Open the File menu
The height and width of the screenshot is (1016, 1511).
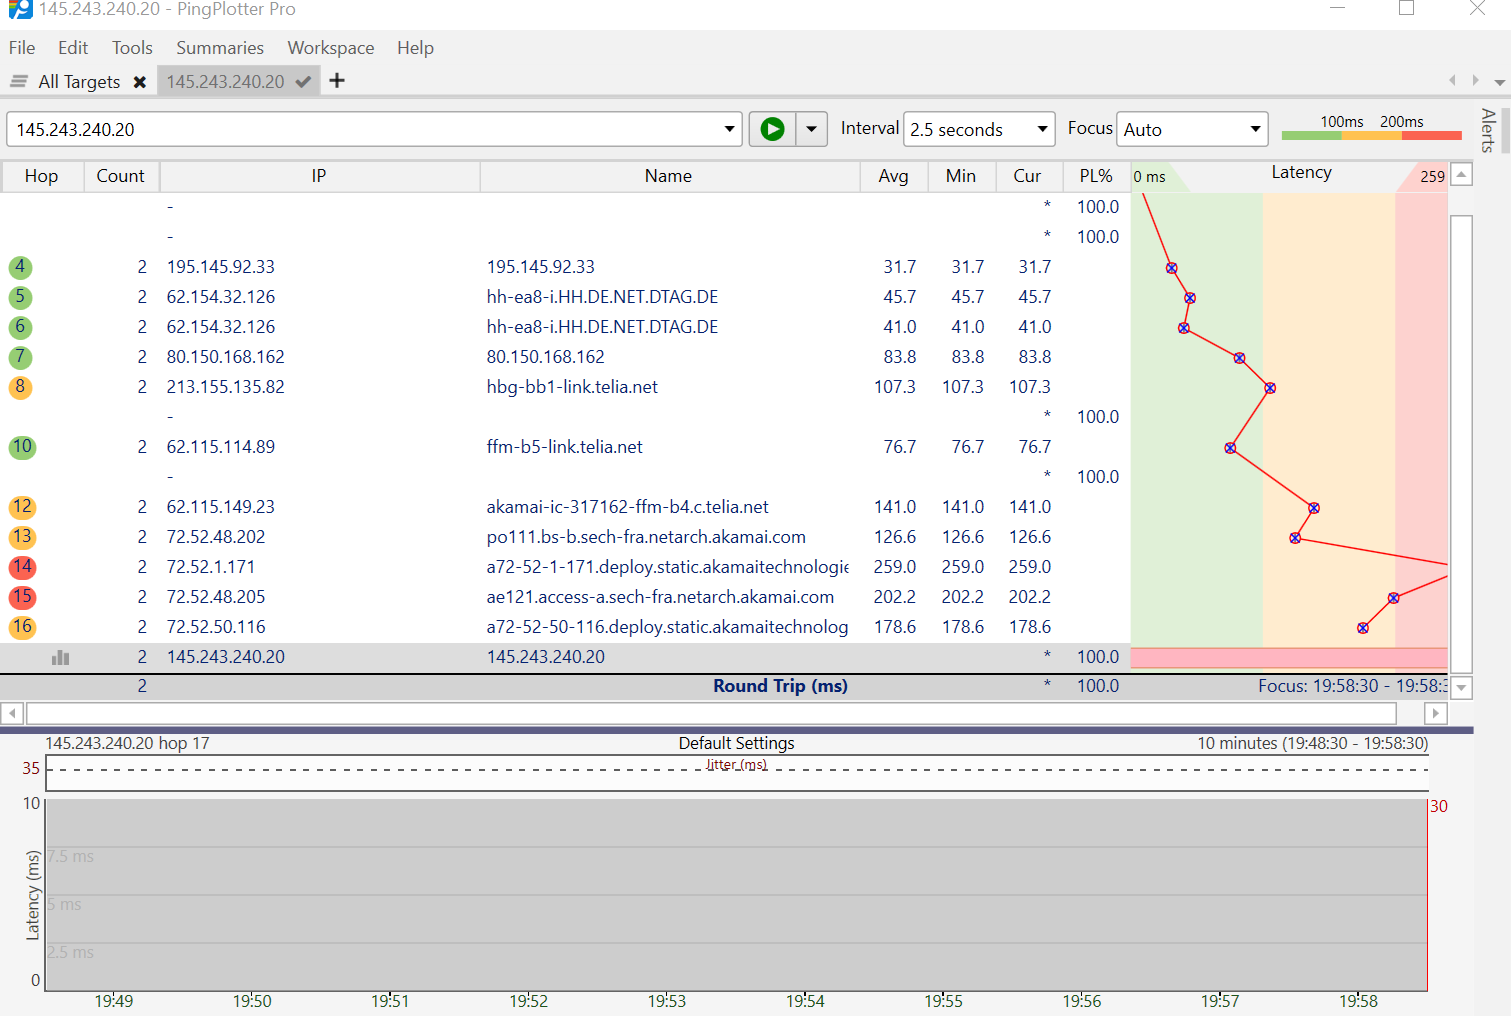[x=22, y=48]
